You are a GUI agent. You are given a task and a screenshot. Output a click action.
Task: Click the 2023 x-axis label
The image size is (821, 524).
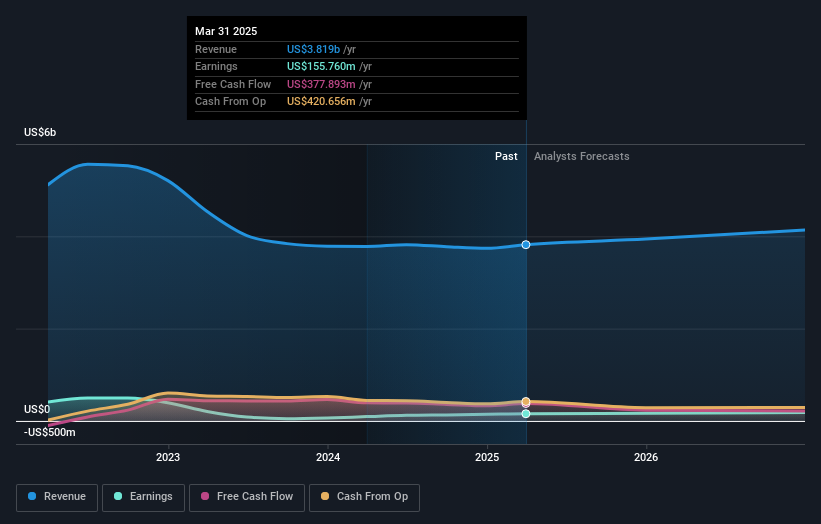[168, 457]
